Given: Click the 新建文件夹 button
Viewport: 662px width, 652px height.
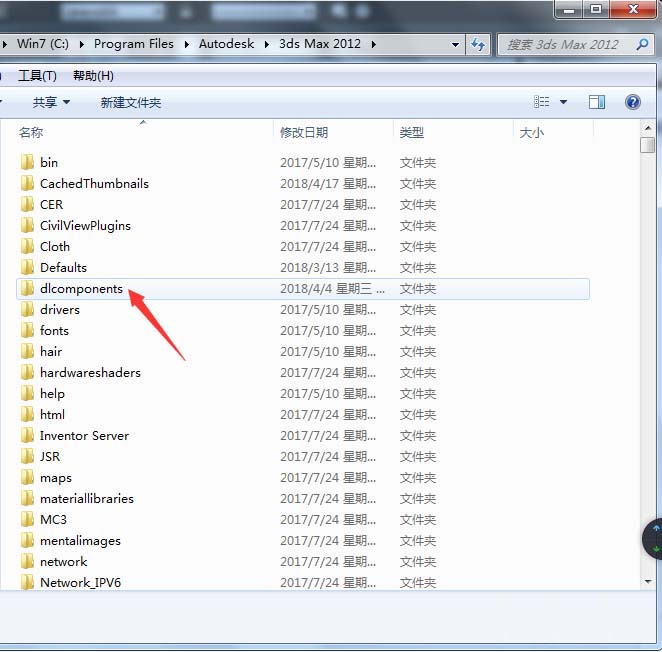Looking at the screenshot, I should click(x=131, y=103).
